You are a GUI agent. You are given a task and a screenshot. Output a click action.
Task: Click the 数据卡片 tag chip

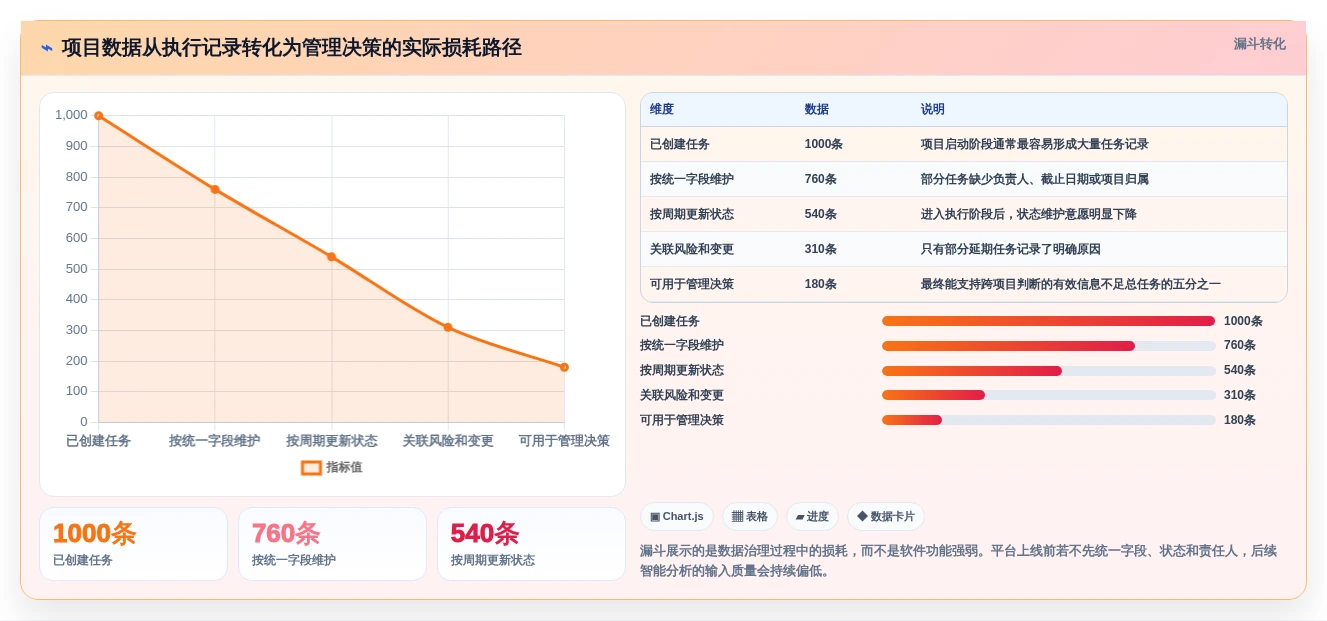pos(886,517)
